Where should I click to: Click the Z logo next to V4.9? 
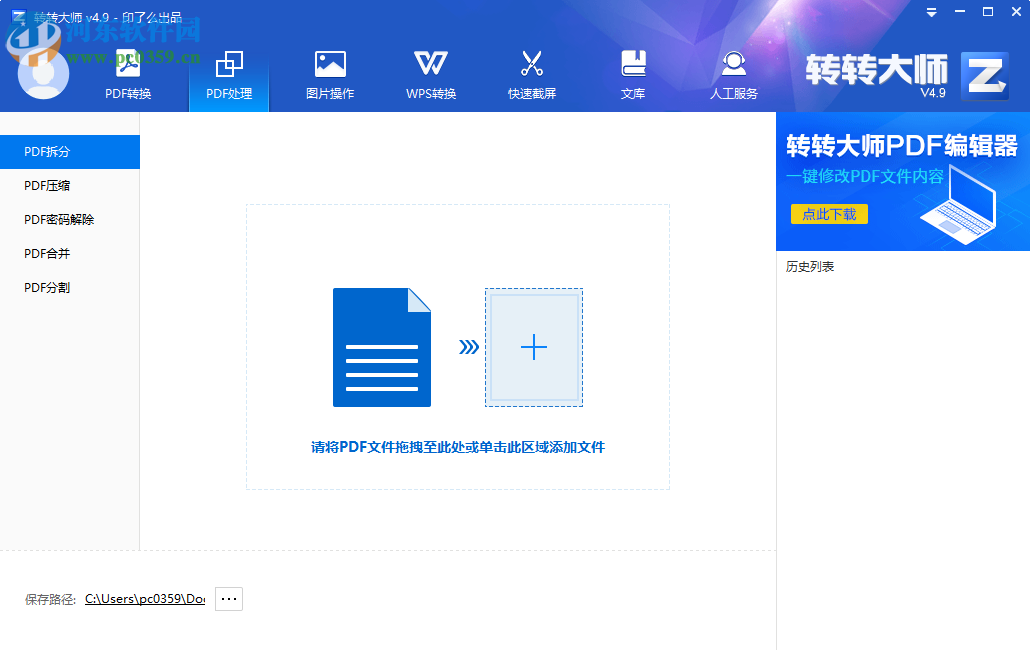click(984, 74)
